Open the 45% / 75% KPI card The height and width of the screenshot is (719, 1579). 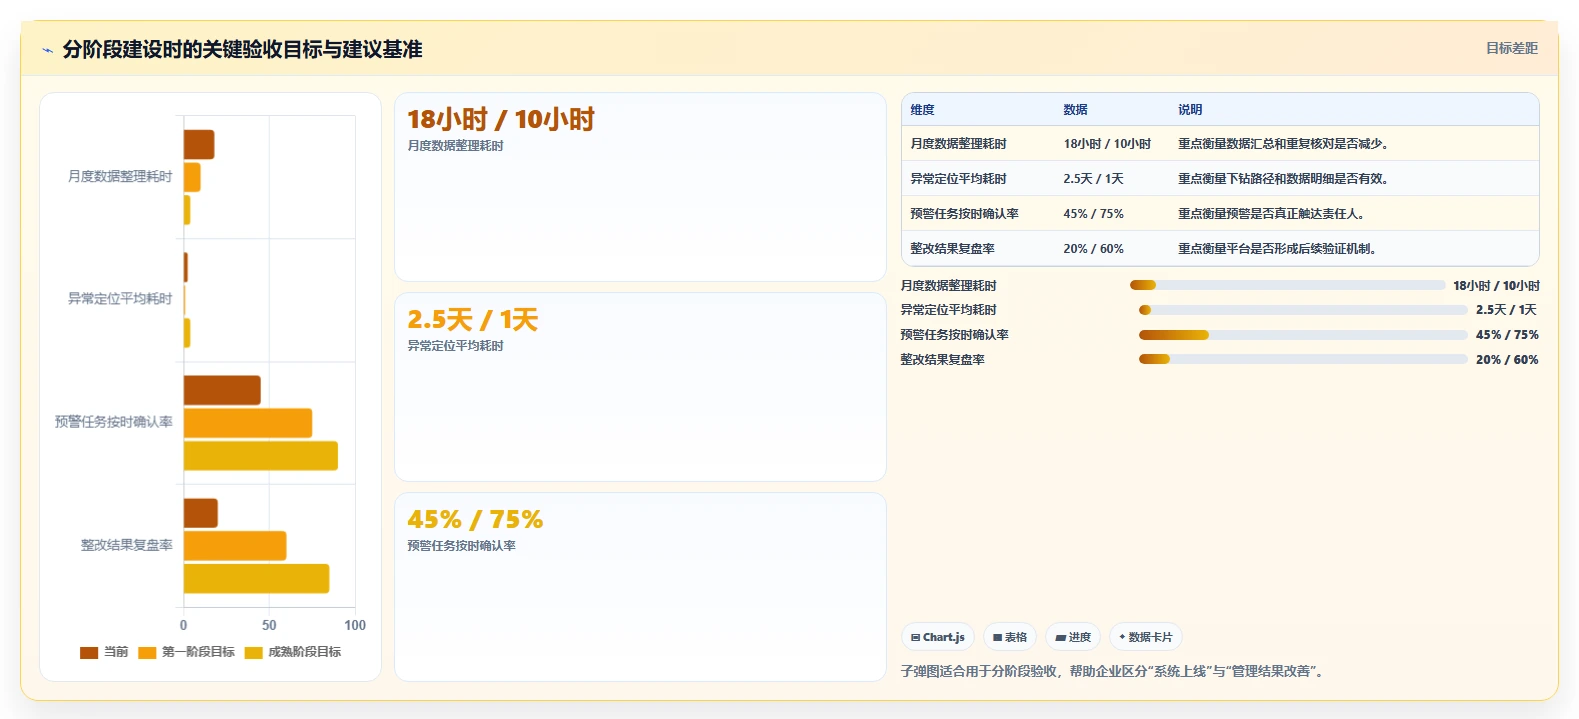click(x=640, y=587)
